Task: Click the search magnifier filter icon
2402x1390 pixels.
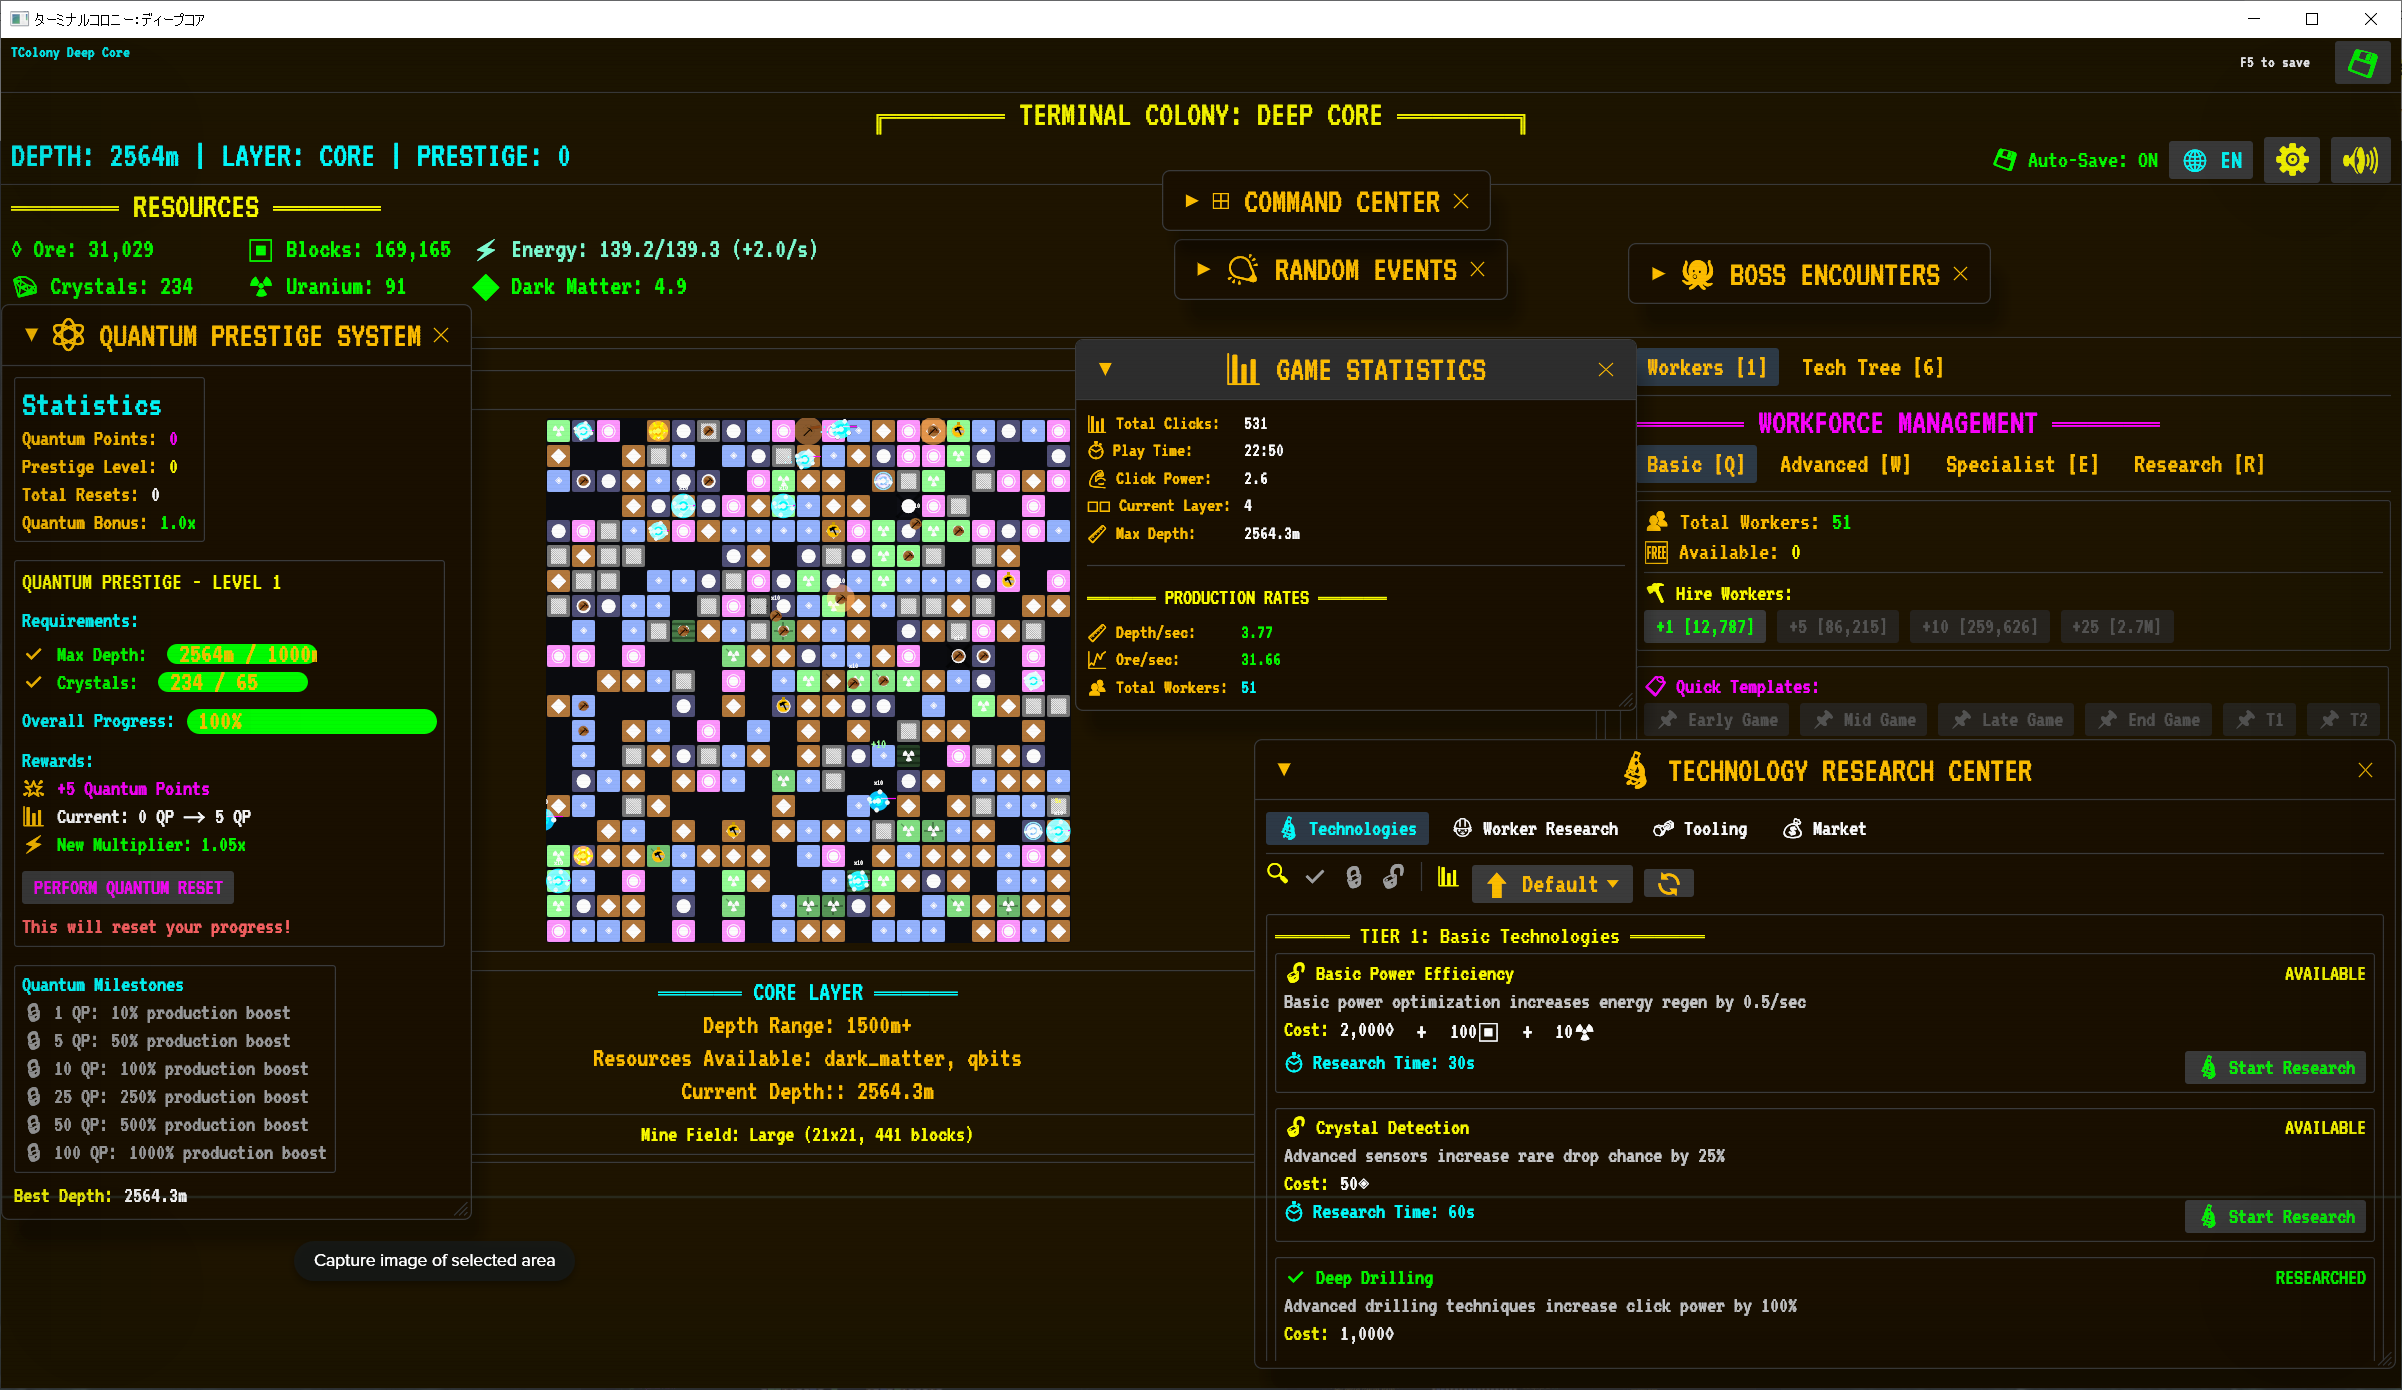Action: tap(1277, 875)
